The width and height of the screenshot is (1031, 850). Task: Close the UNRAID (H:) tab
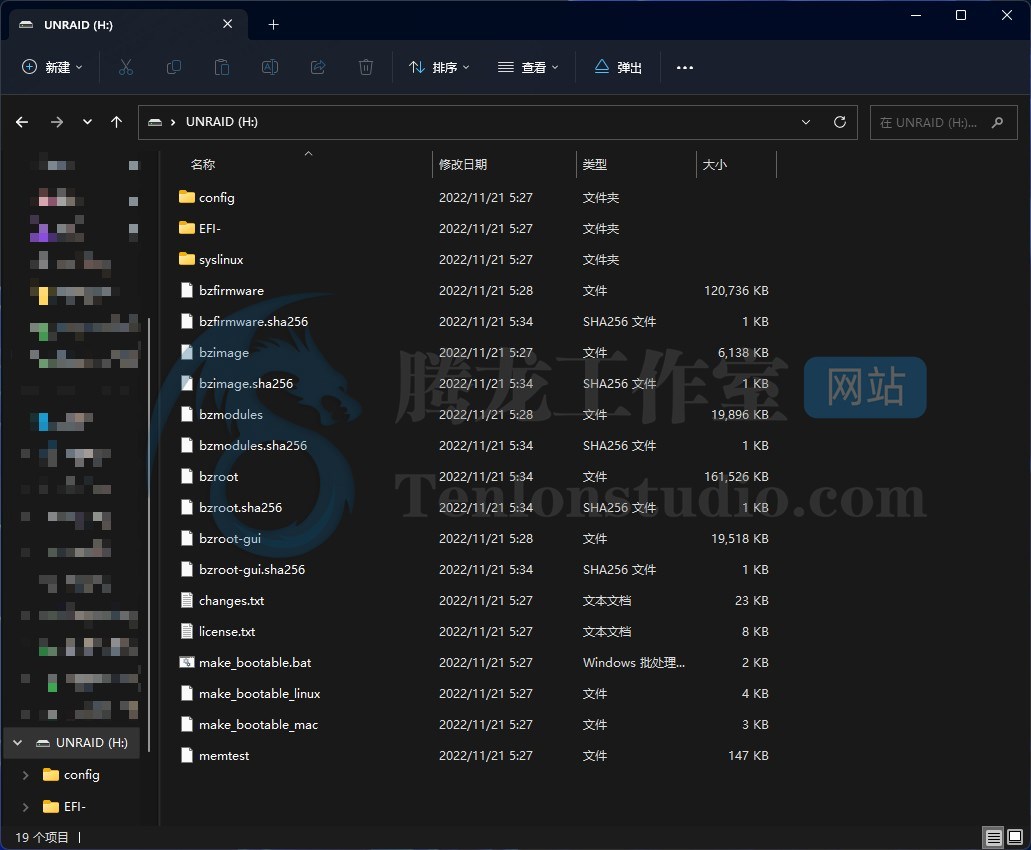coord(228,24)
